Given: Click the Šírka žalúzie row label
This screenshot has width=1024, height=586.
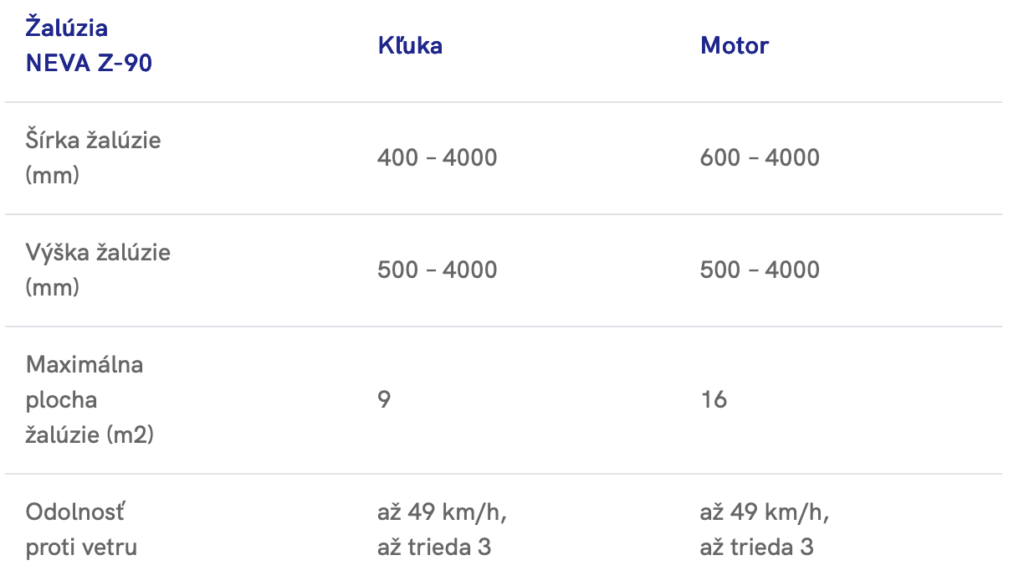Looking at the screenshot, I should tap(93, 140).
